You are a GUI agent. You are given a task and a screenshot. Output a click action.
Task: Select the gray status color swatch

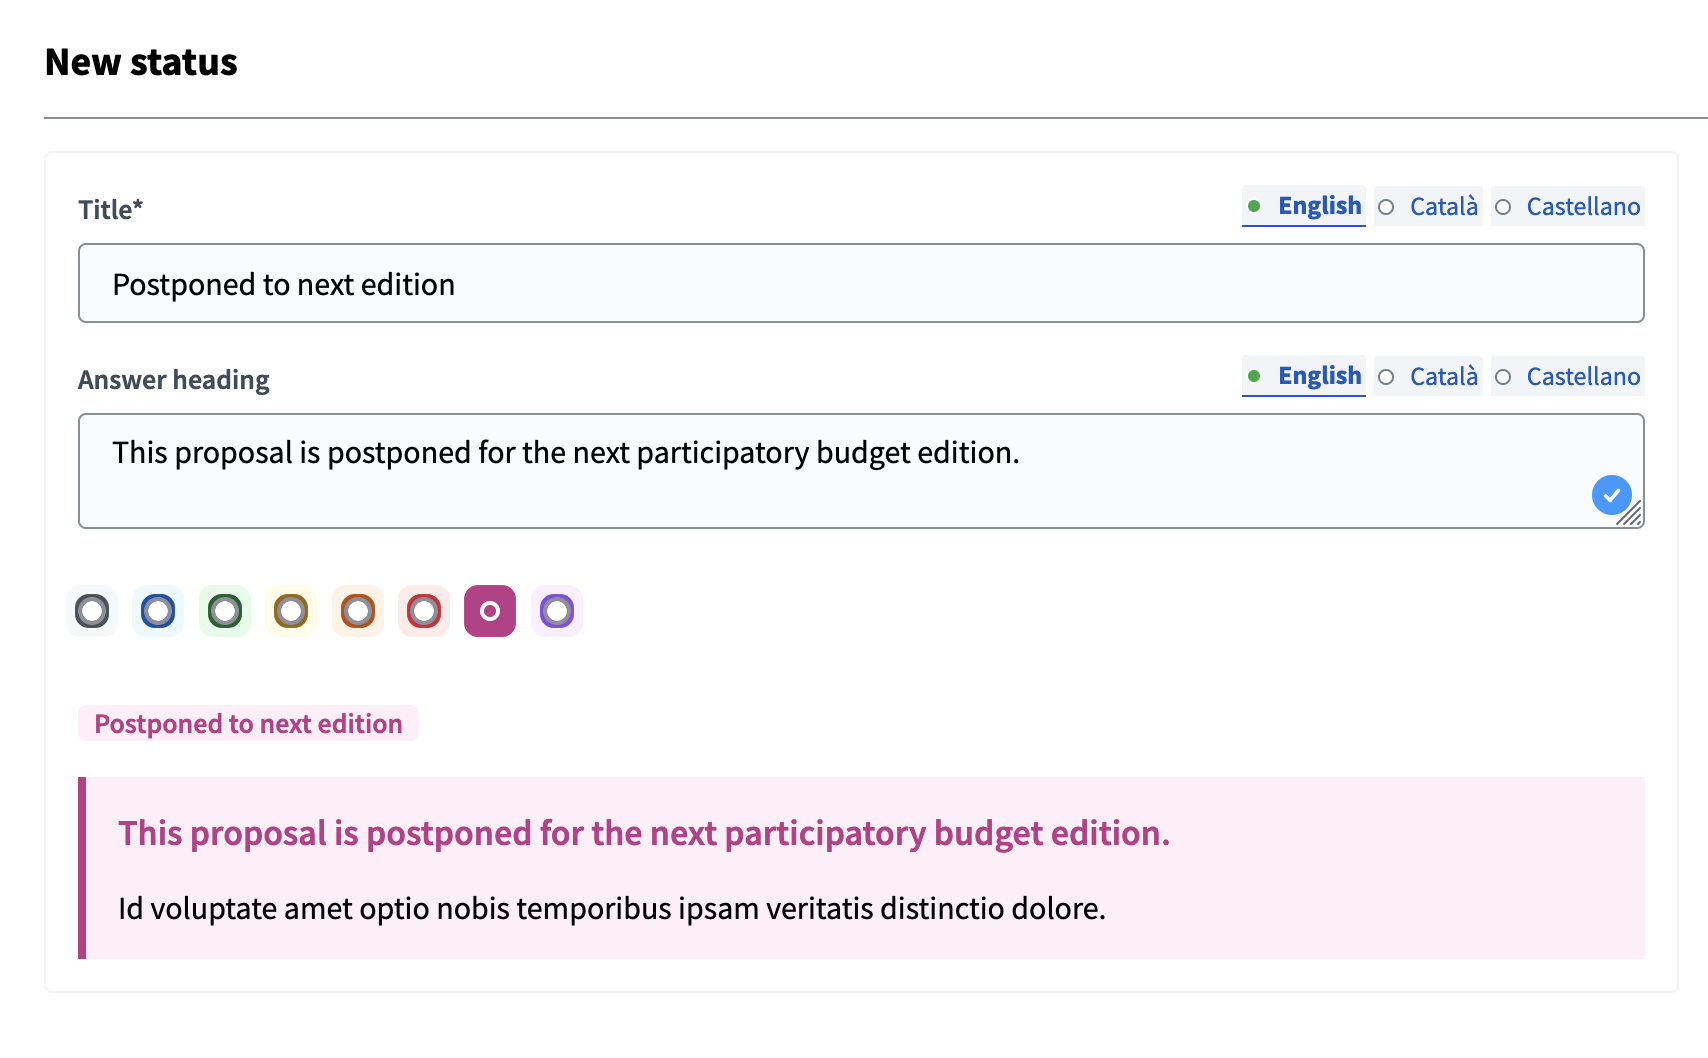91,611
